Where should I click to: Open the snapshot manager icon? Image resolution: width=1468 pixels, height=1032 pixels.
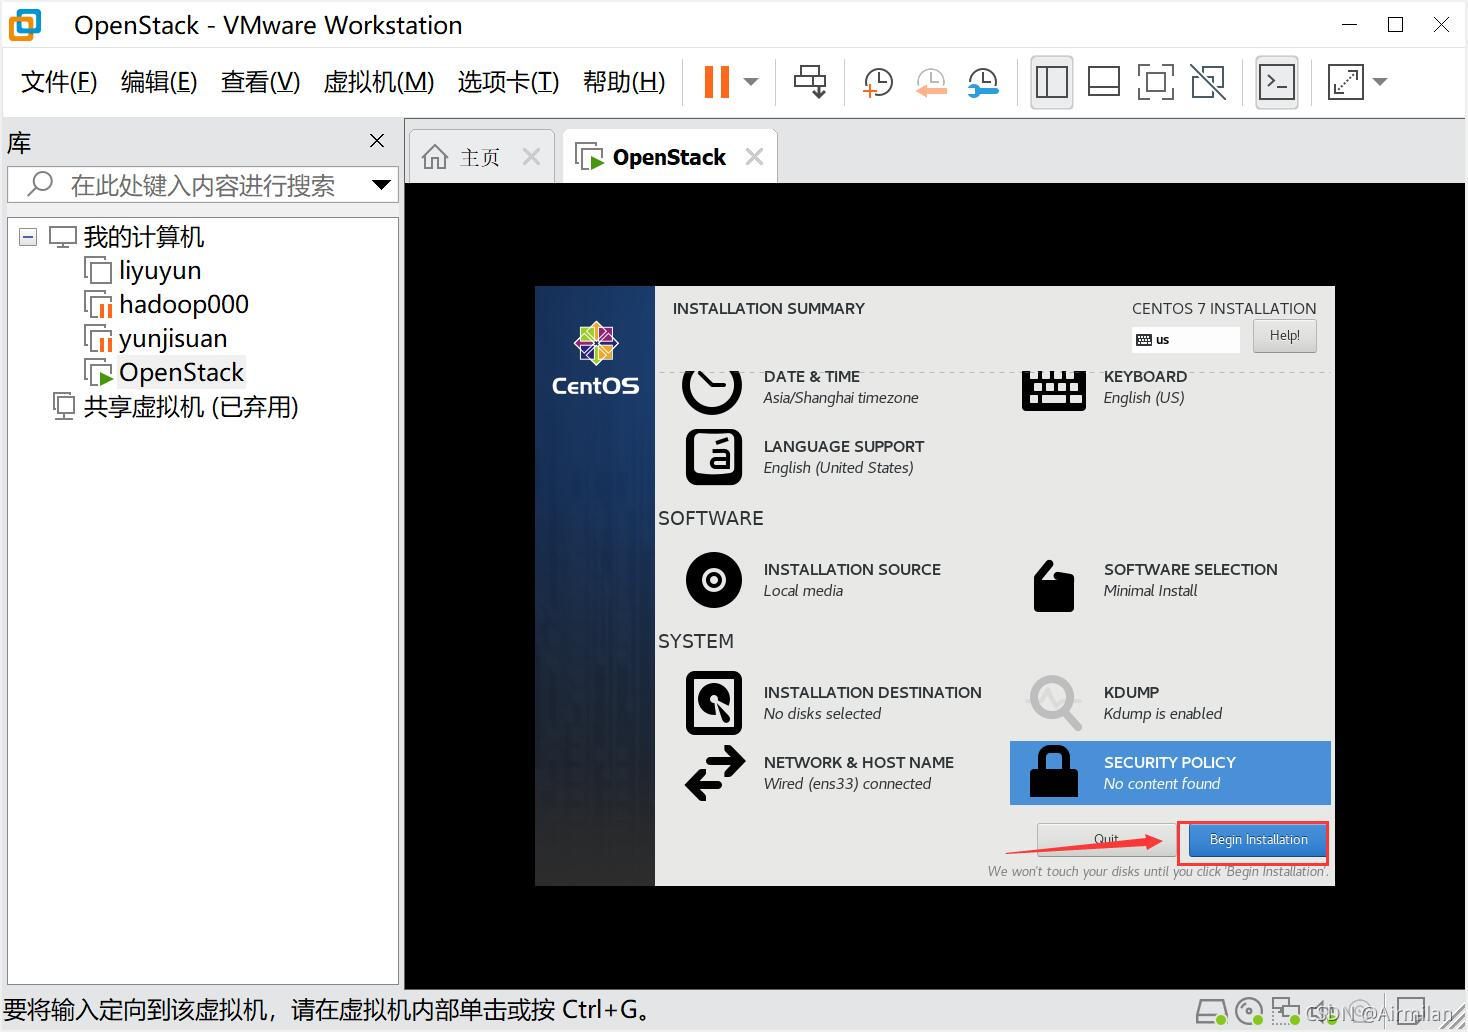click(x=983, y=82)
